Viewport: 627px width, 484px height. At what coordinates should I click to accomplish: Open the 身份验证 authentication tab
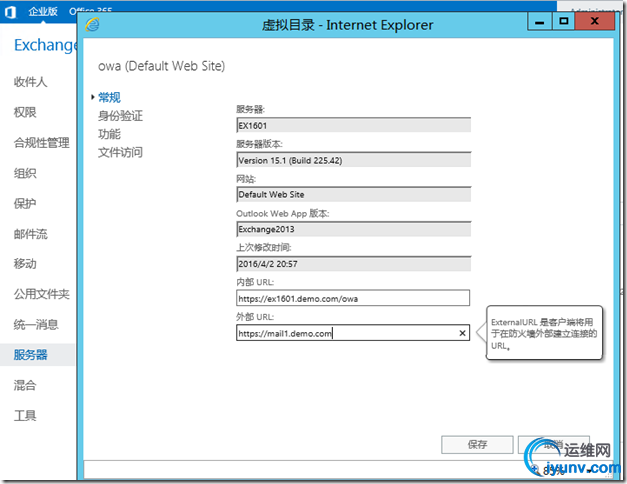point(120,116)
